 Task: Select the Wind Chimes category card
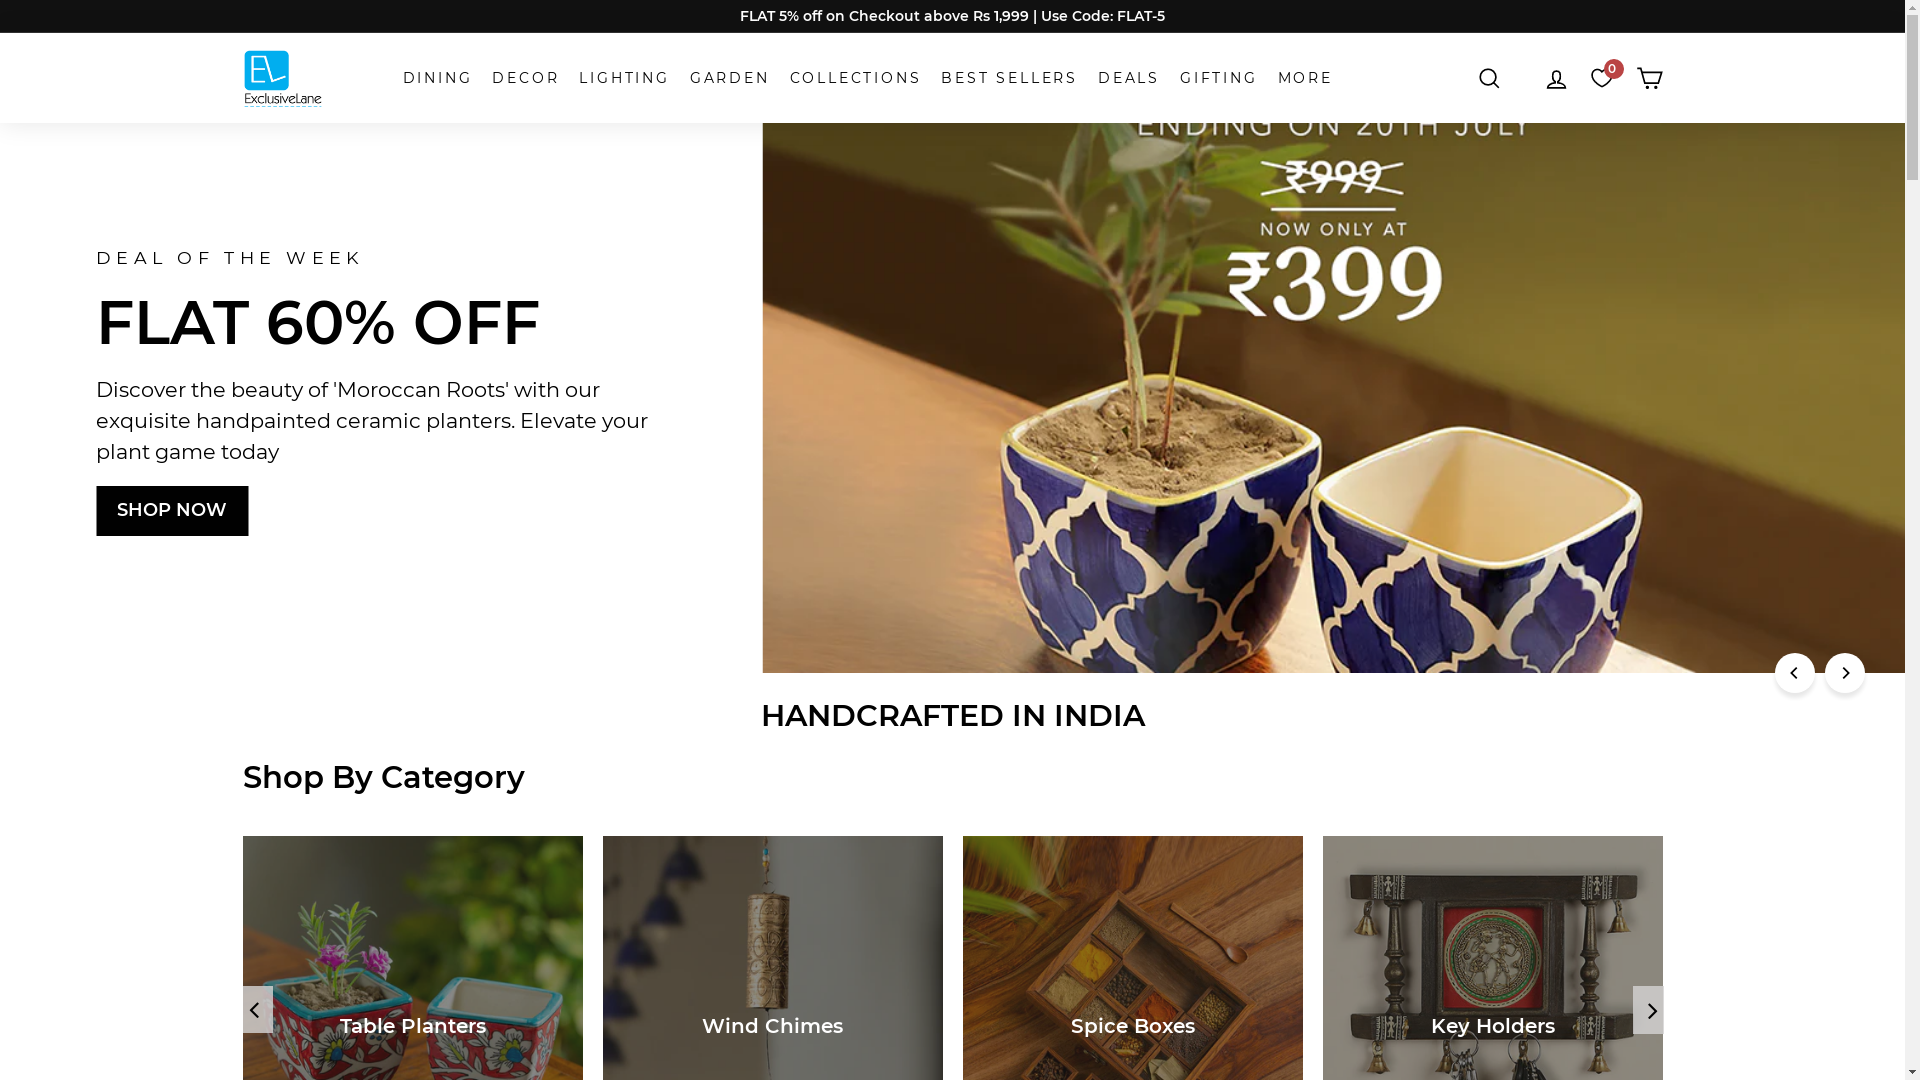point(773,958)
